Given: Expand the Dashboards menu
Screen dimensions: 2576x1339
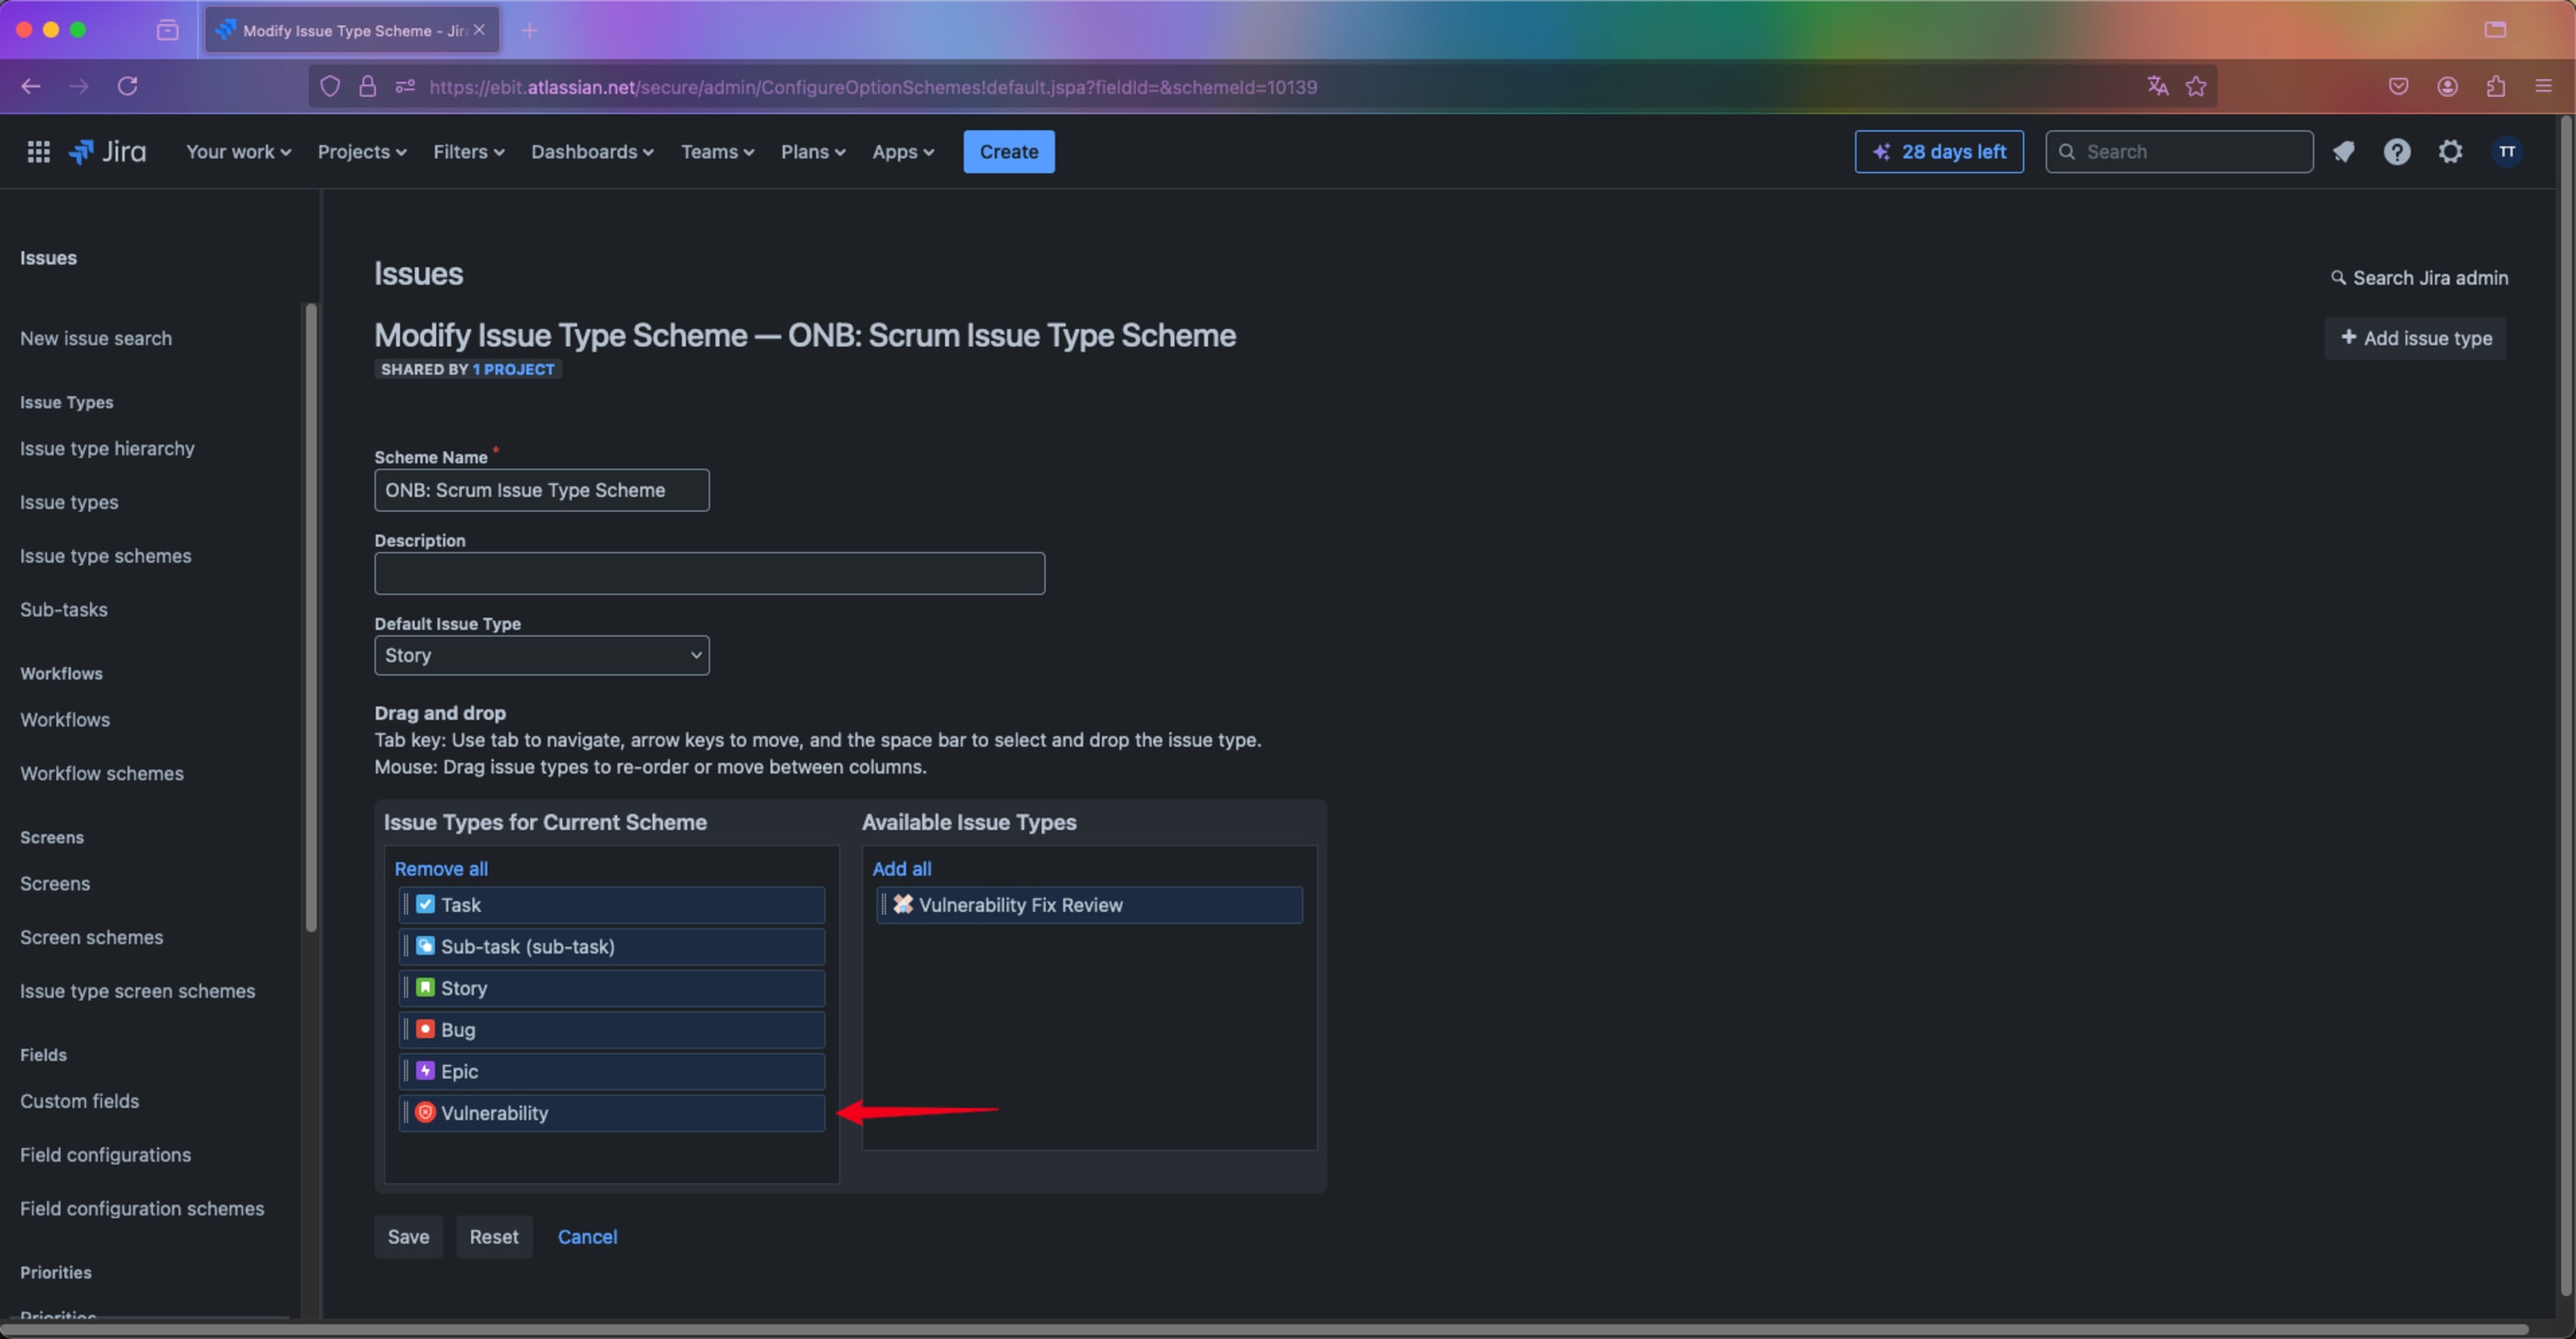Looking at the screenshot, I should 592,151.
